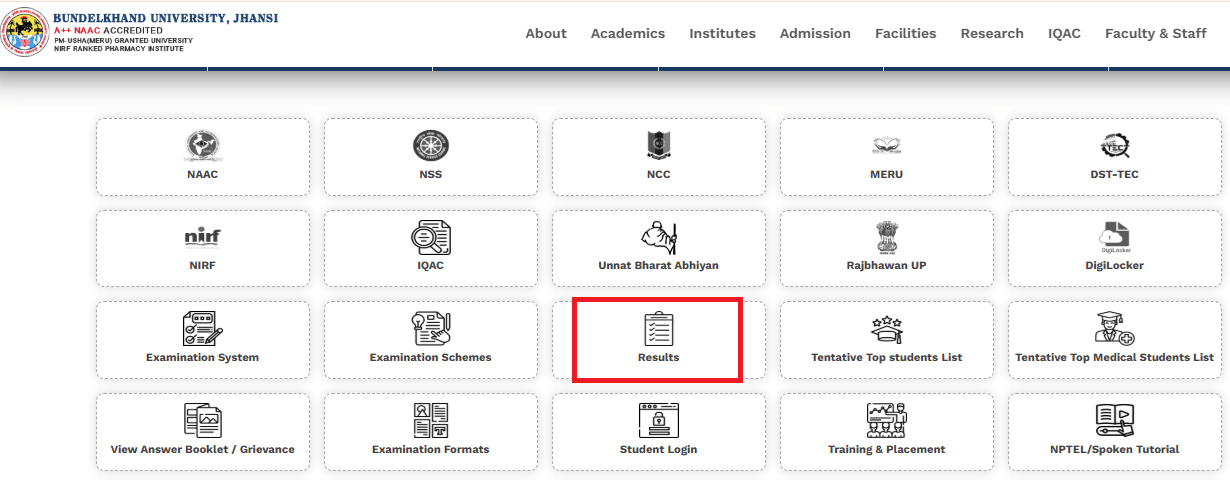
Task: Click the DST-TEC label link
Action: 1115,174
